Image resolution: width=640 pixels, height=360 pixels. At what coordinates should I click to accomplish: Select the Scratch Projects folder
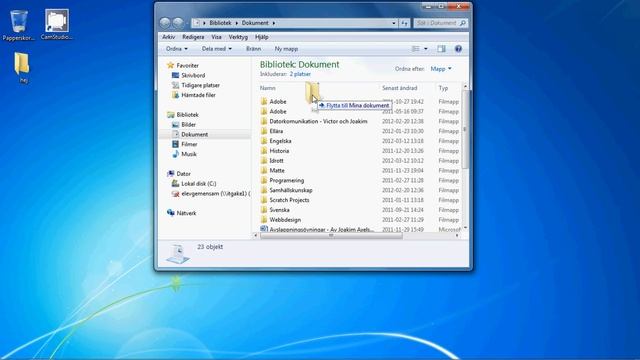click(289, 200)
